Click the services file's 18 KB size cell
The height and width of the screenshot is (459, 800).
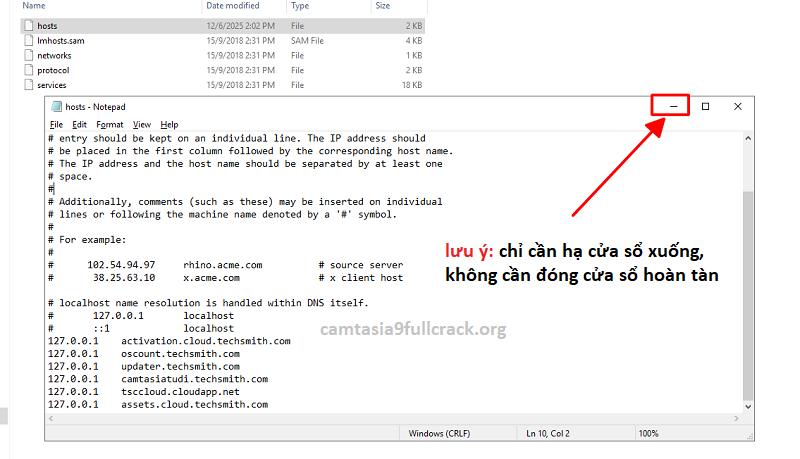412,85
